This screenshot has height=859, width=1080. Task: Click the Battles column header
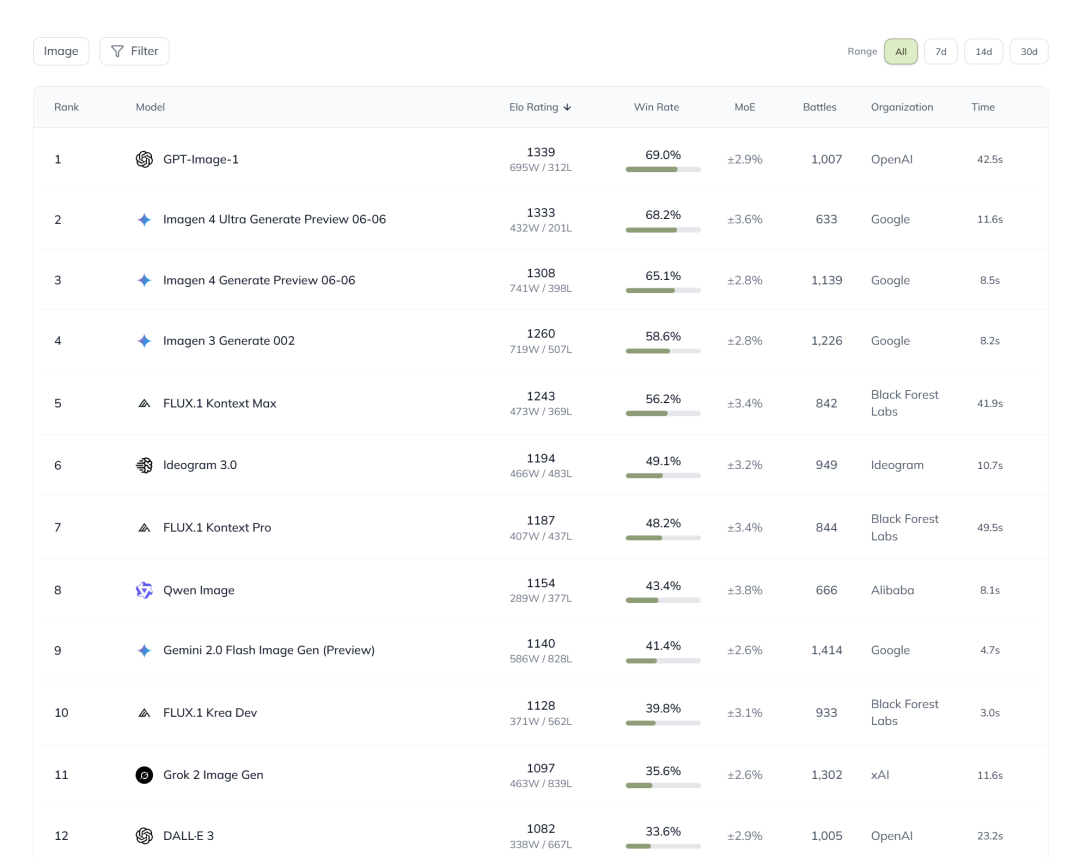[819, 107]
